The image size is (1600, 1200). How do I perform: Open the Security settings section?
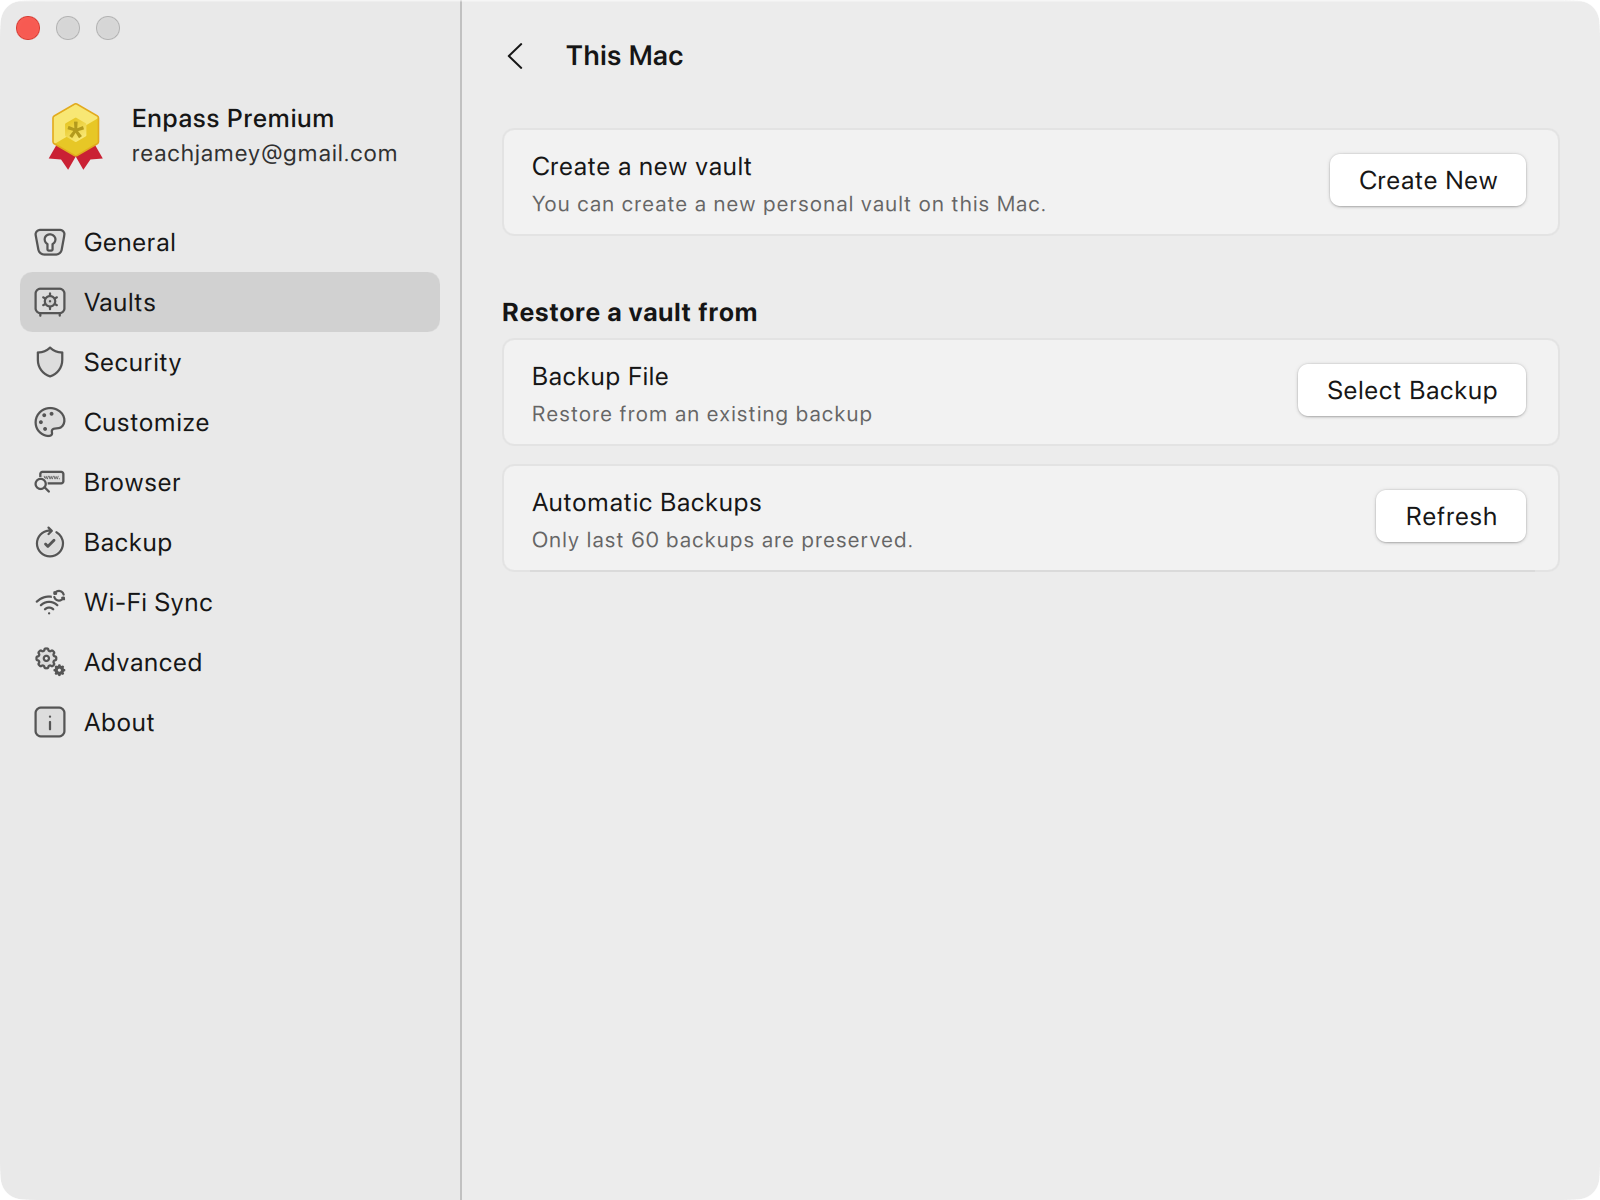click(x=230, y=362)
